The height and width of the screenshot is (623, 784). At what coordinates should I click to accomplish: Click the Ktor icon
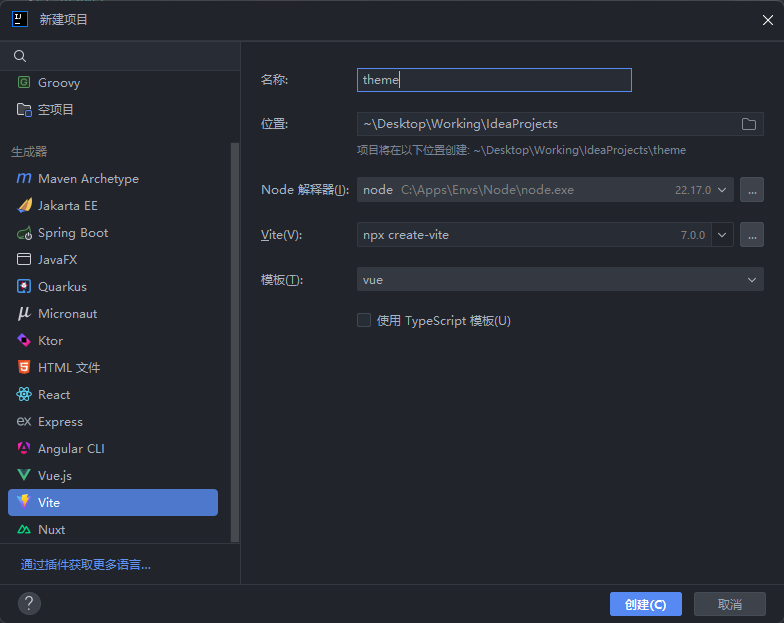click(x=24, y=340)
